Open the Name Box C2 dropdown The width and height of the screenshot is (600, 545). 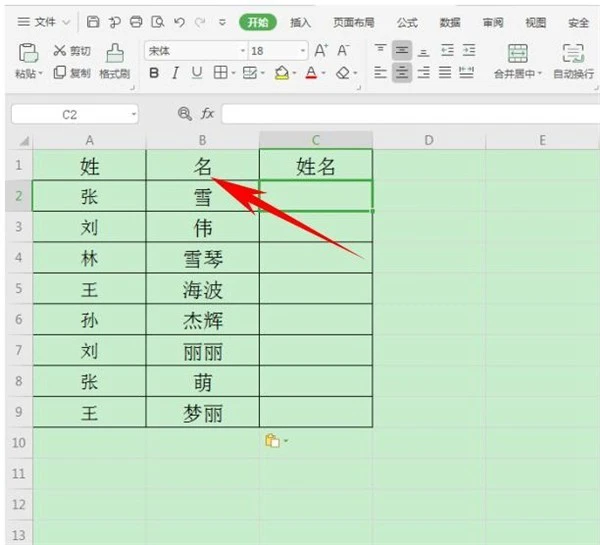134,114
